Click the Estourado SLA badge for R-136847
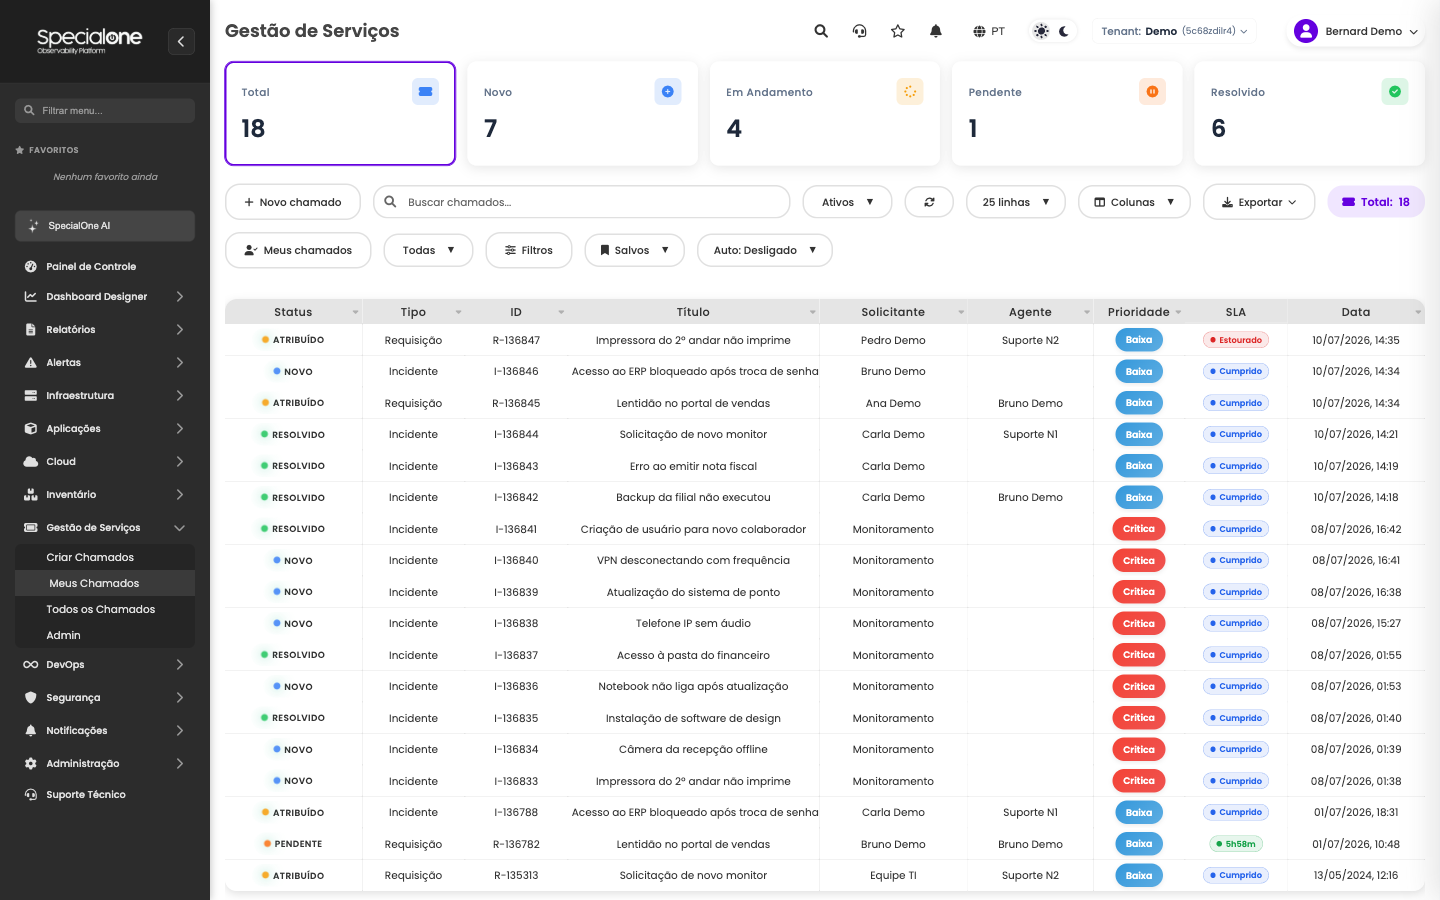 [x=1236, y=340]
